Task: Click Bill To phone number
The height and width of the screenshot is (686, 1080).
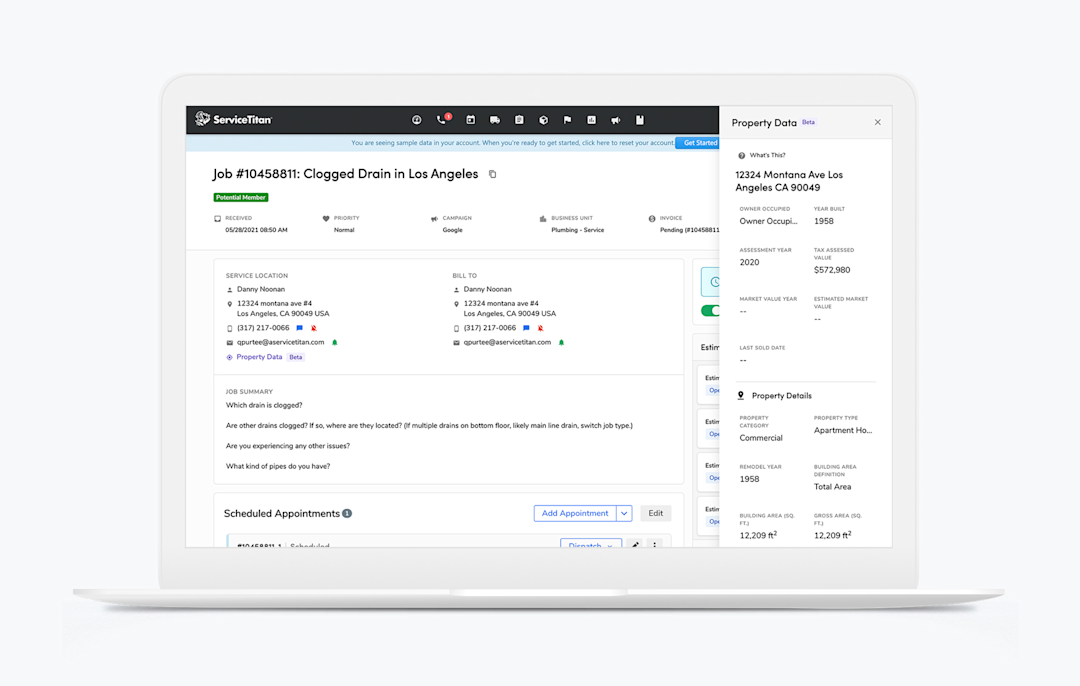Action: coord(490,328)
